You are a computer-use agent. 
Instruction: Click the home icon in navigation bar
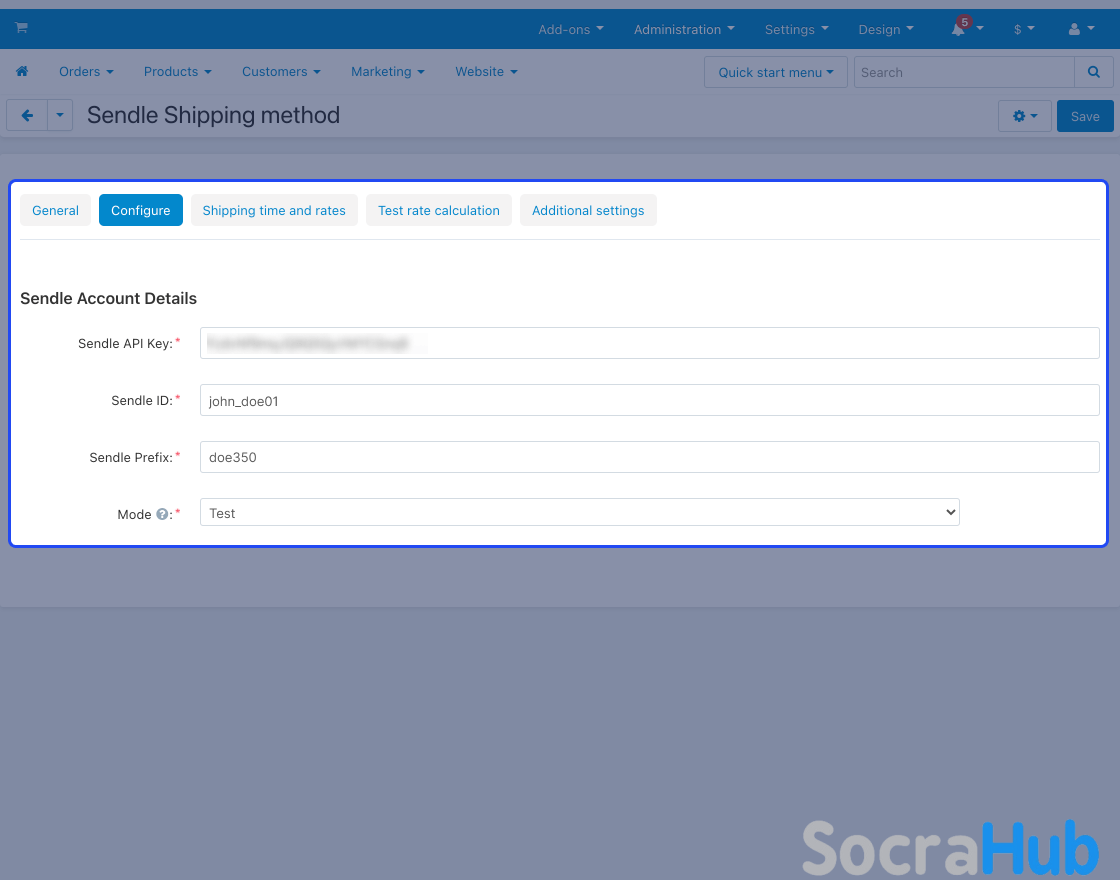click(22, 72)
